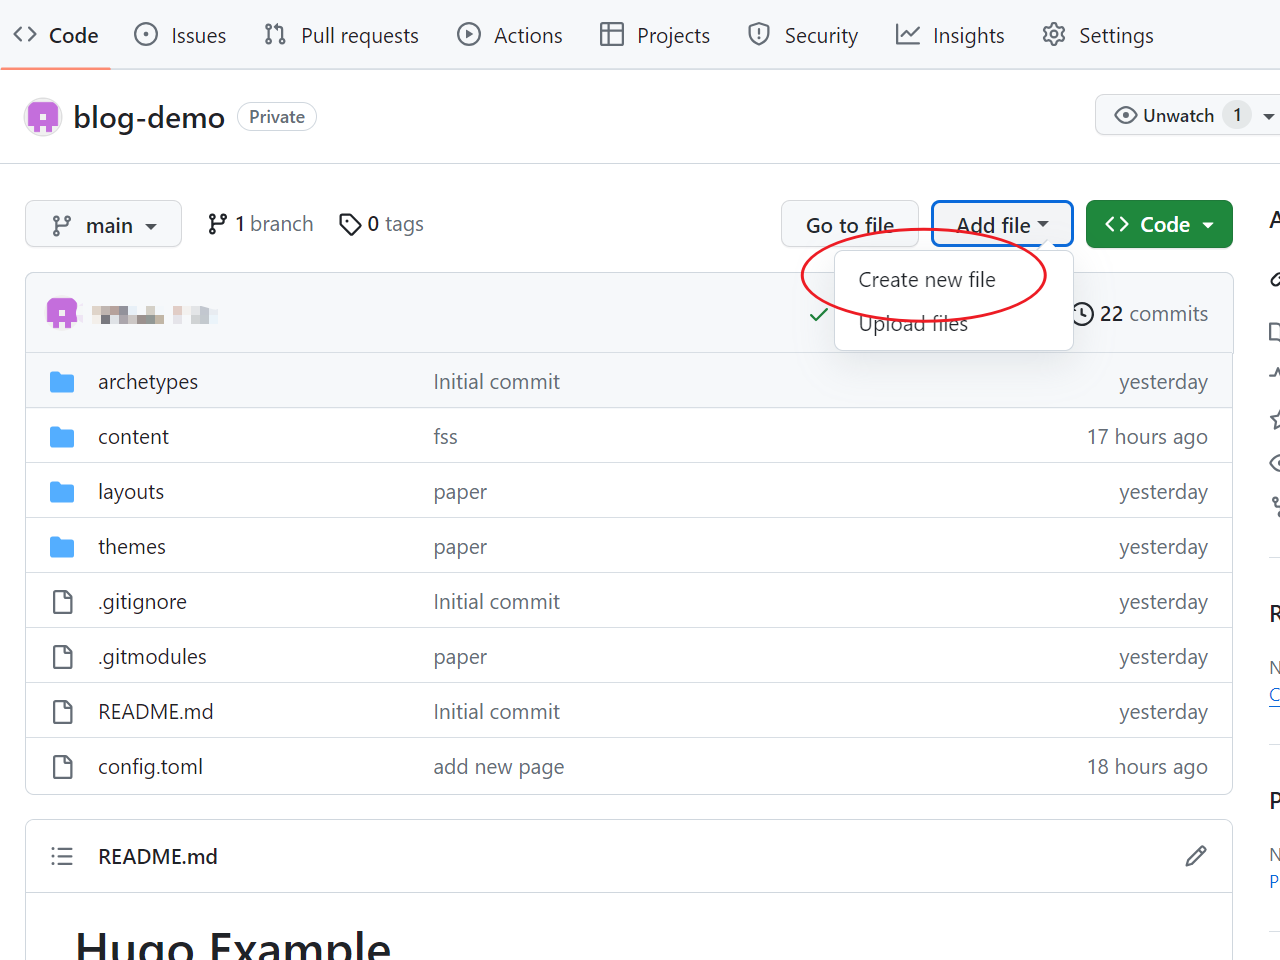Image resolution: width=1280 pixels, height=960 pixels.
Task: Click the README.md row file icon
Action: pos(62,712)
